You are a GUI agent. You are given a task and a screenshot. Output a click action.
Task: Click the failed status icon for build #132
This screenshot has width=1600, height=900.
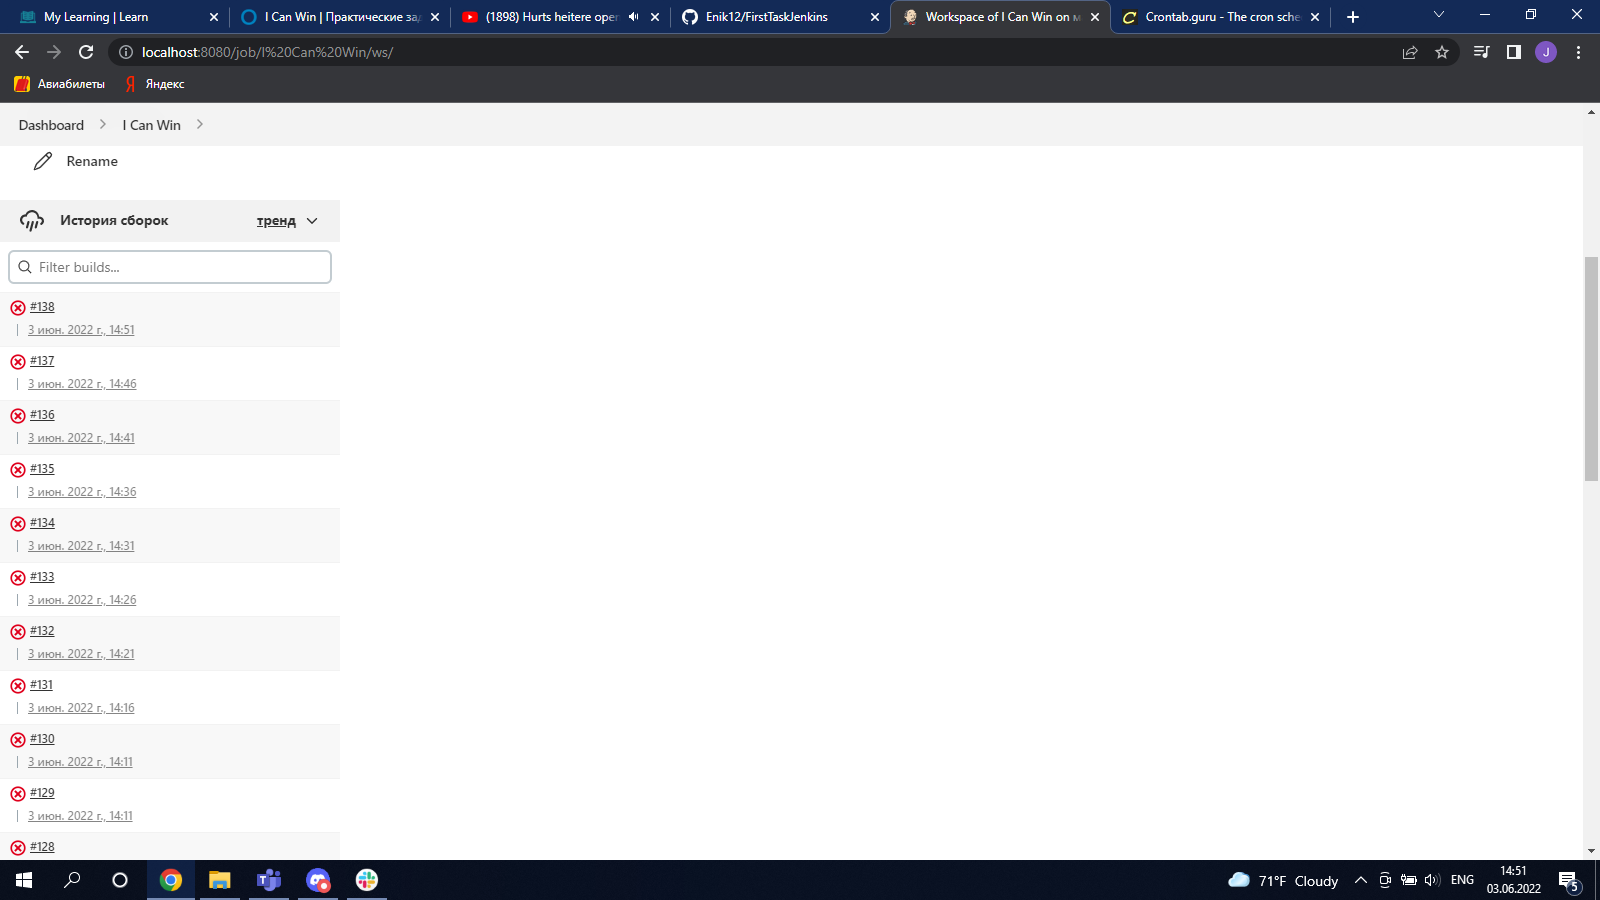18,632
